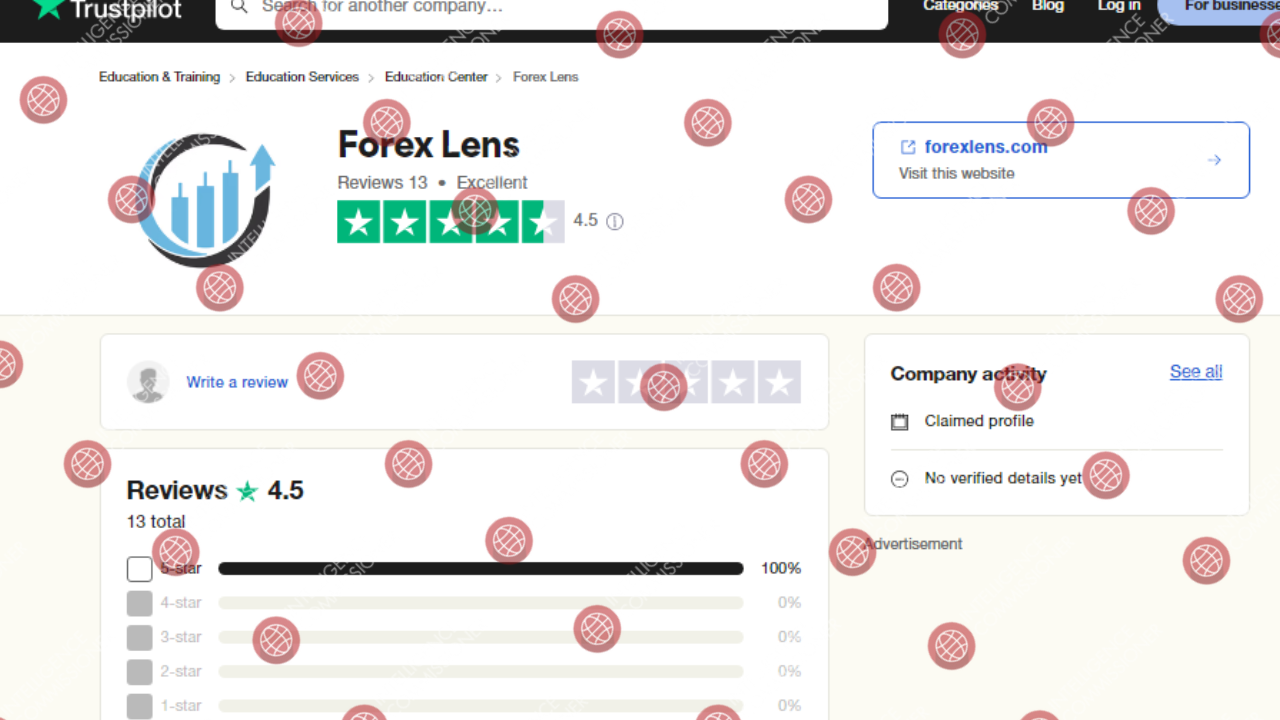Viewport: 1280px width, 720px height.
Task: Check the 1-star filter checkbox
Action: [140, 705]
